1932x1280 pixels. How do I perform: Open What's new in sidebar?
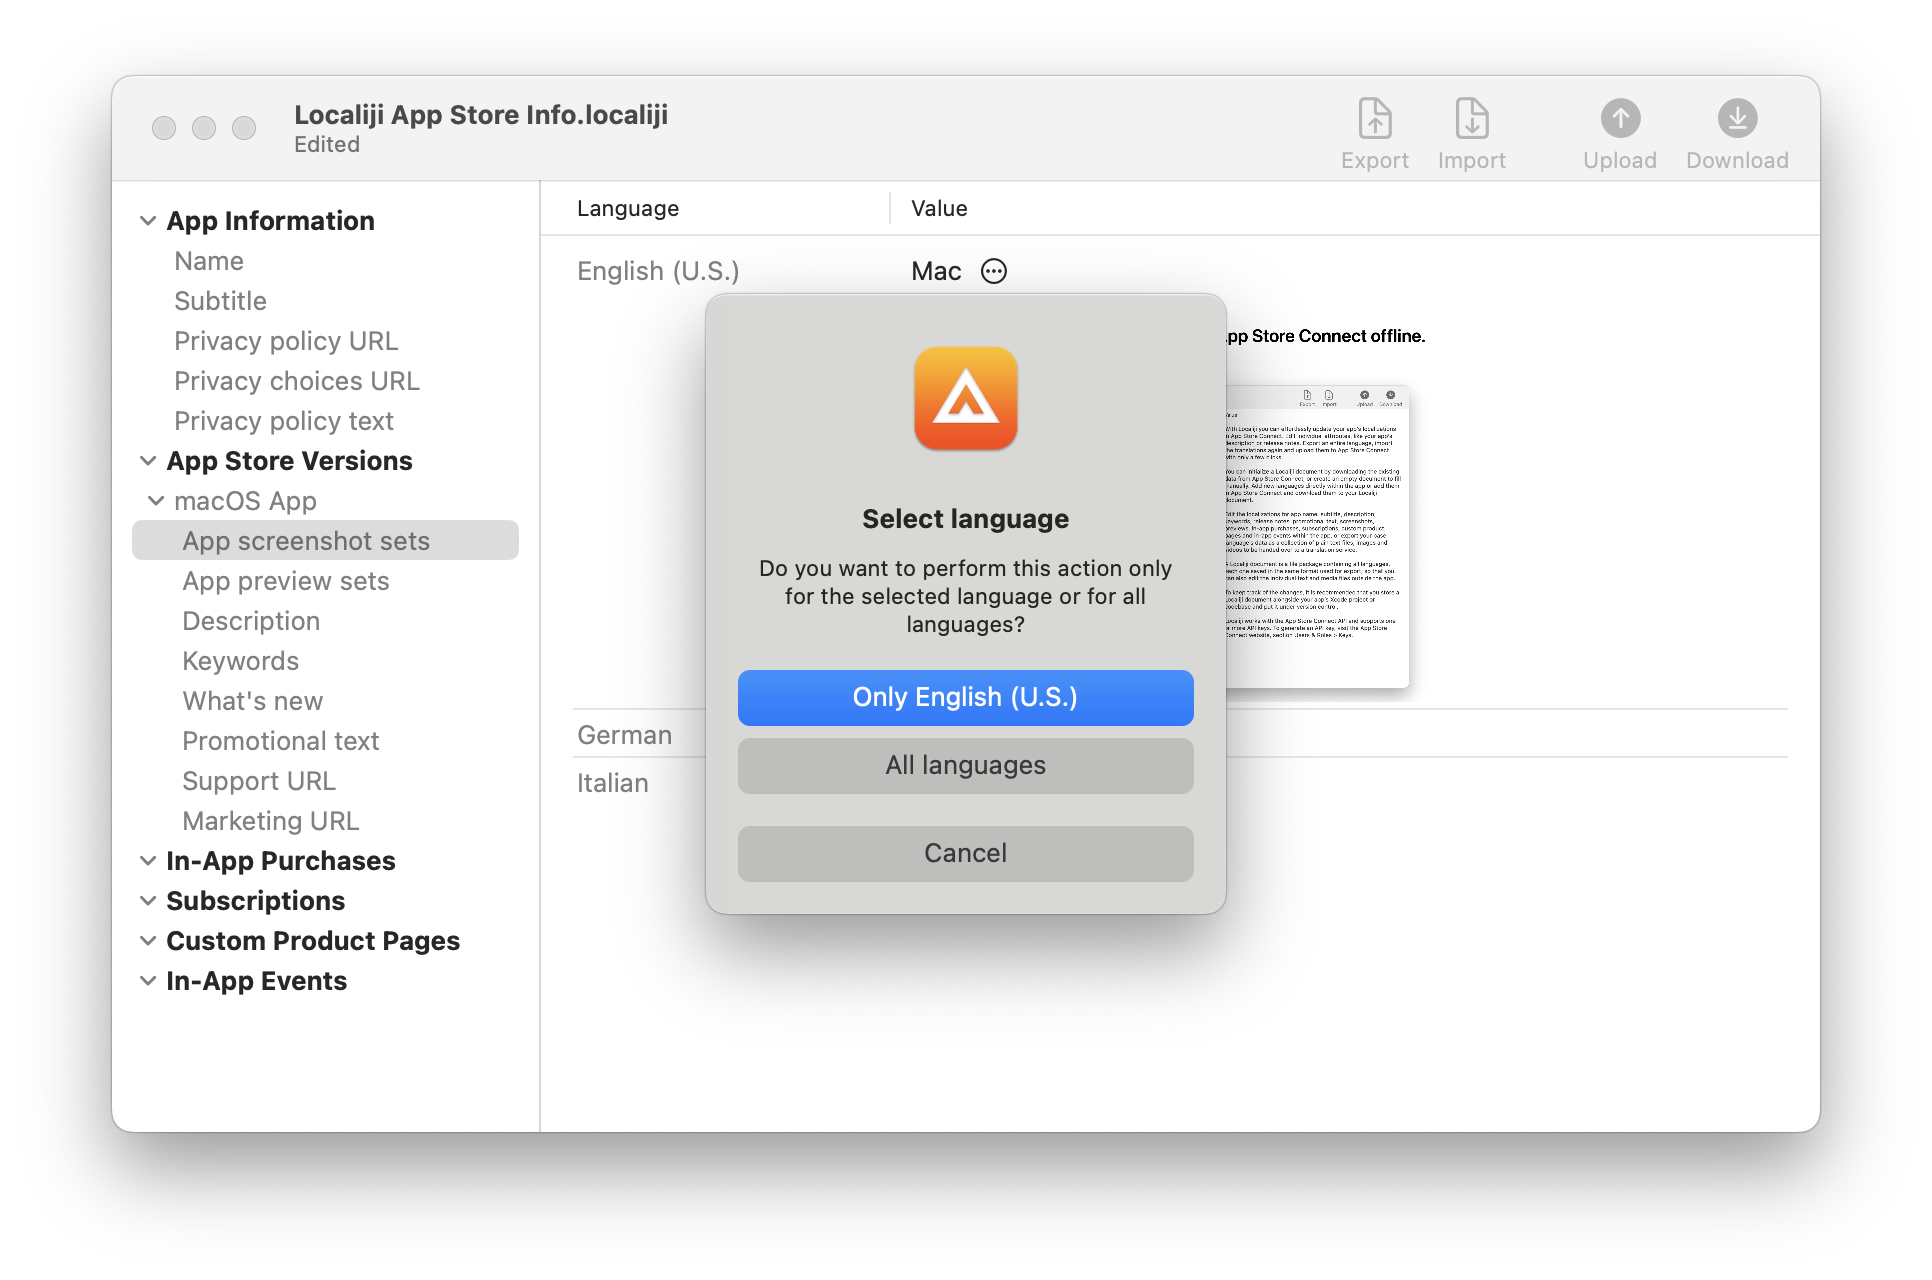252,701
